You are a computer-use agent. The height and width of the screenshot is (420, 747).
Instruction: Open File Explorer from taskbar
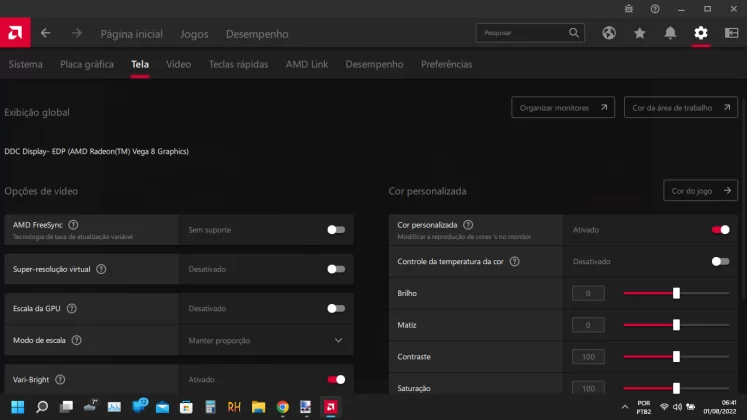click(258, 407)
